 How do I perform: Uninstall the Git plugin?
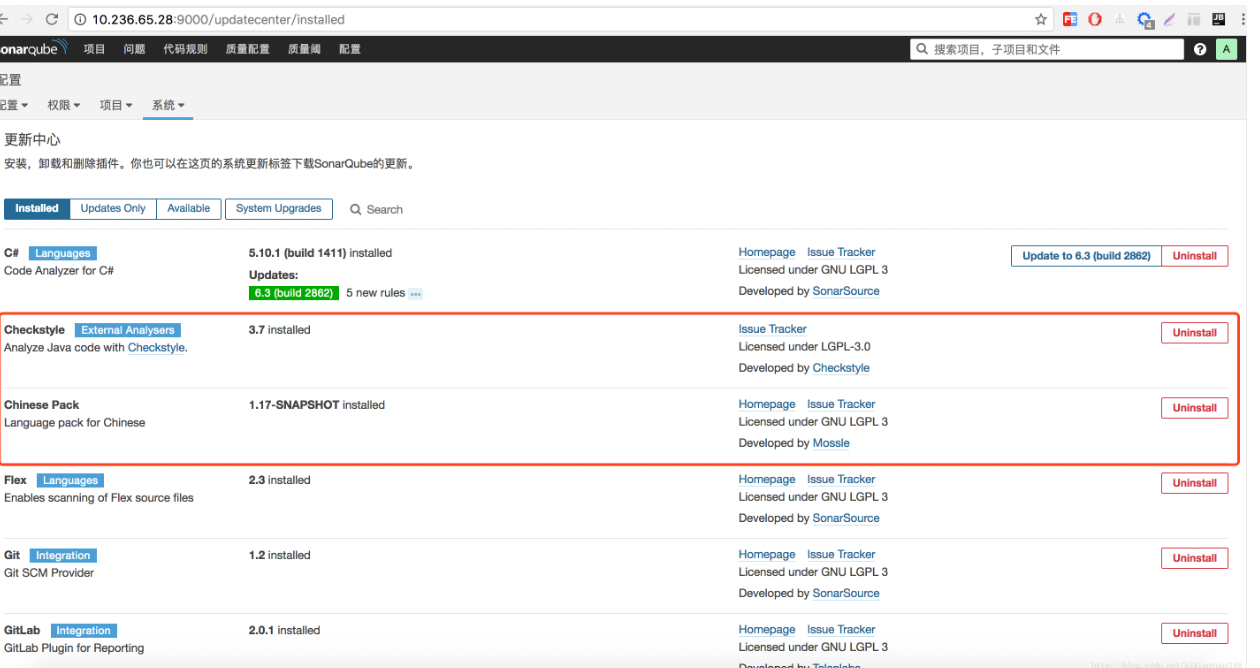[1195, 558]
